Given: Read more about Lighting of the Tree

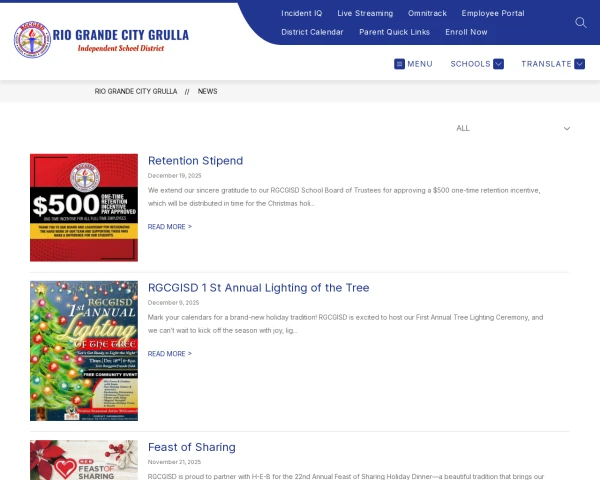Looking at the screenshot, I should pos(170,354).
